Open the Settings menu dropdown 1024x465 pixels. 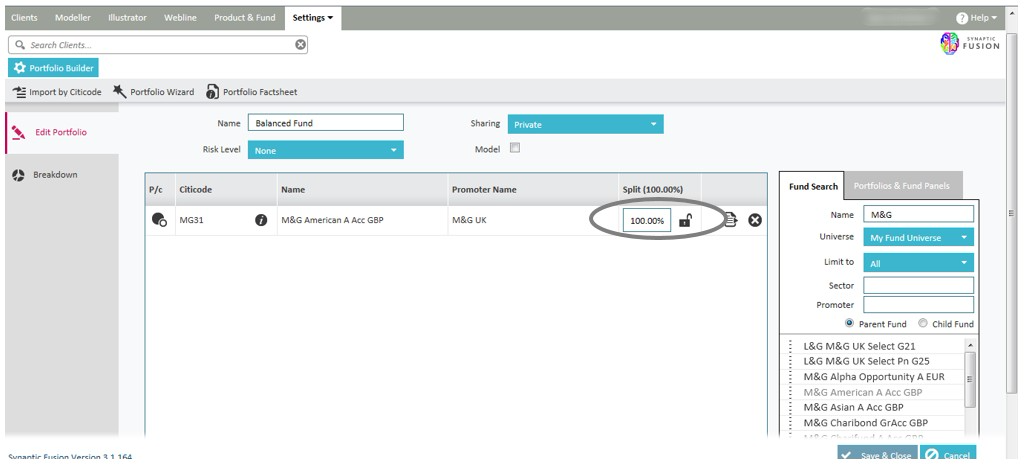313,18
